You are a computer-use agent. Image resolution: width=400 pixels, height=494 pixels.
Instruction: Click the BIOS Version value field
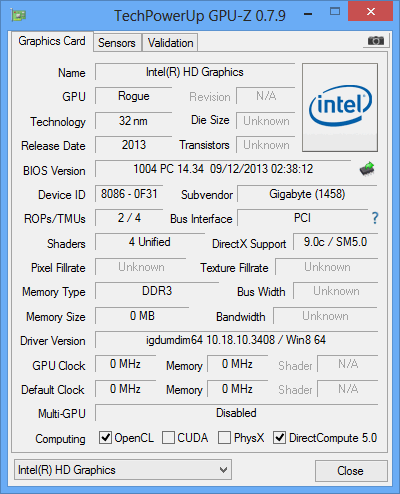coord(223,169)
